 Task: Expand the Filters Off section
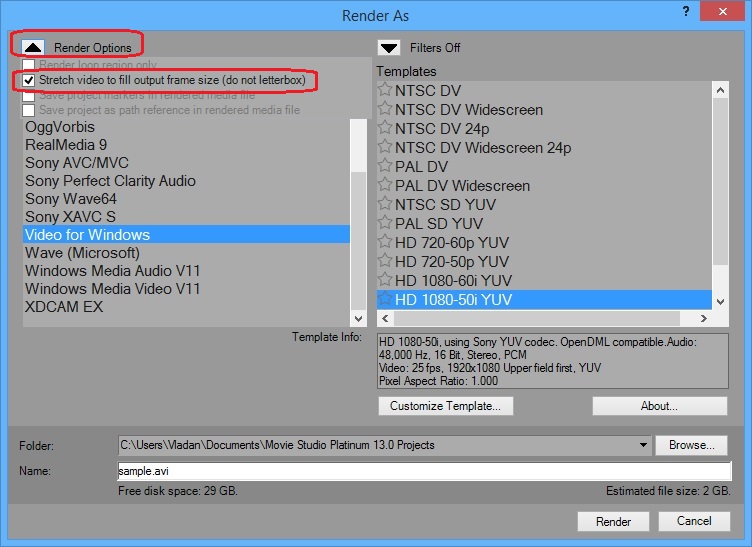(x=389, y=47)
